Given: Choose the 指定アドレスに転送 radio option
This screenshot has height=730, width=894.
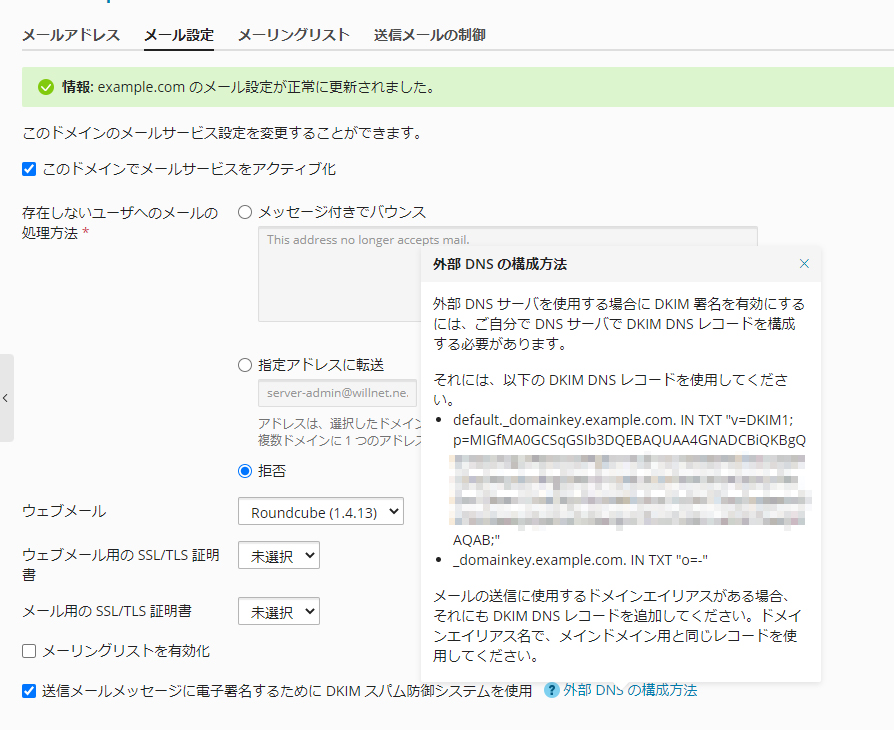Looking at the screenshot, I should pos(245,365).
